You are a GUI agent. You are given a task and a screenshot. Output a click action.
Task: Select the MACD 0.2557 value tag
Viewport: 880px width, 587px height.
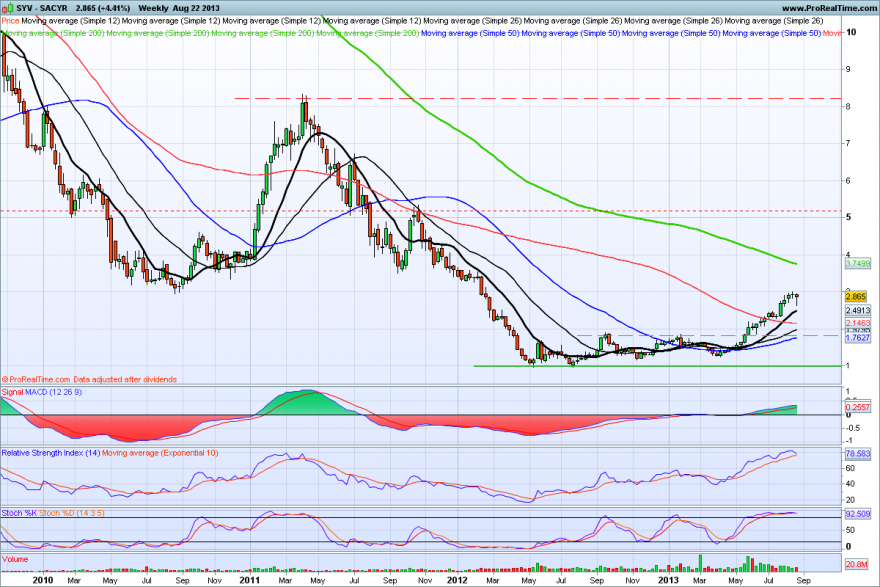coord(858,407)
